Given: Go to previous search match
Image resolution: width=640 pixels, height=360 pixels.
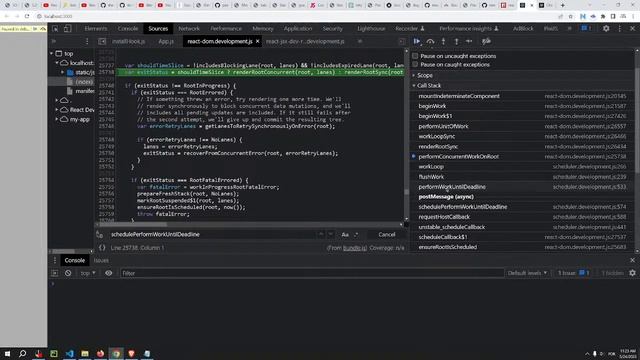Looking at the screenshot, I should 321,235.
